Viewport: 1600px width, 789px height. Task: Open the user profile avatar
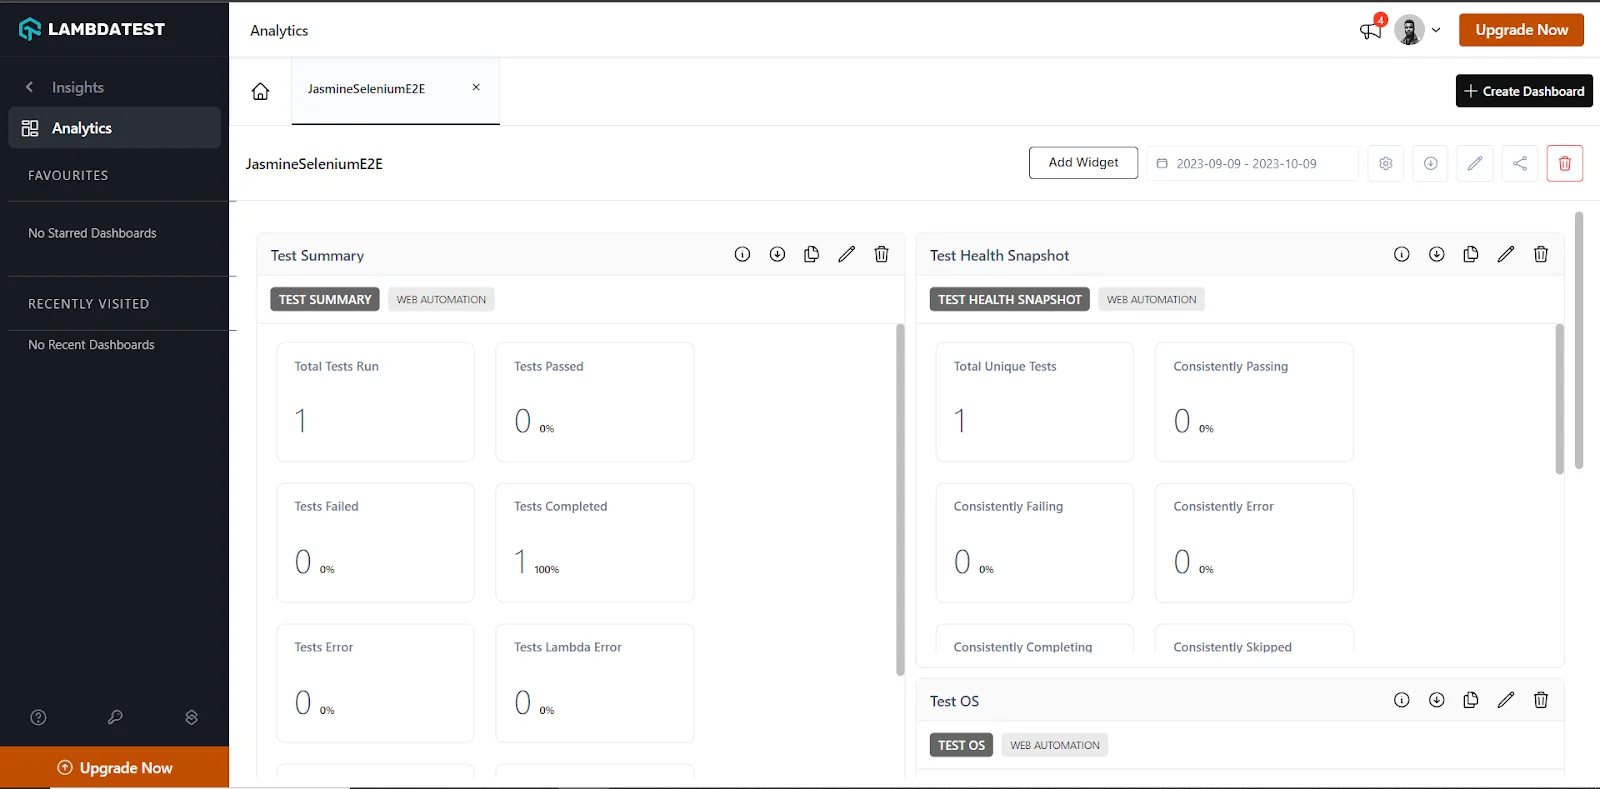(x=1409, y=30)
